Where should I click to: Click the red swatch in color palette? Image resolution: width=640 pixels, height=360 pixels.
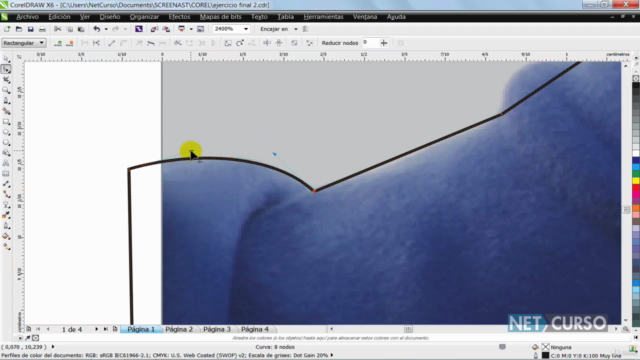(x=636, y=188)
